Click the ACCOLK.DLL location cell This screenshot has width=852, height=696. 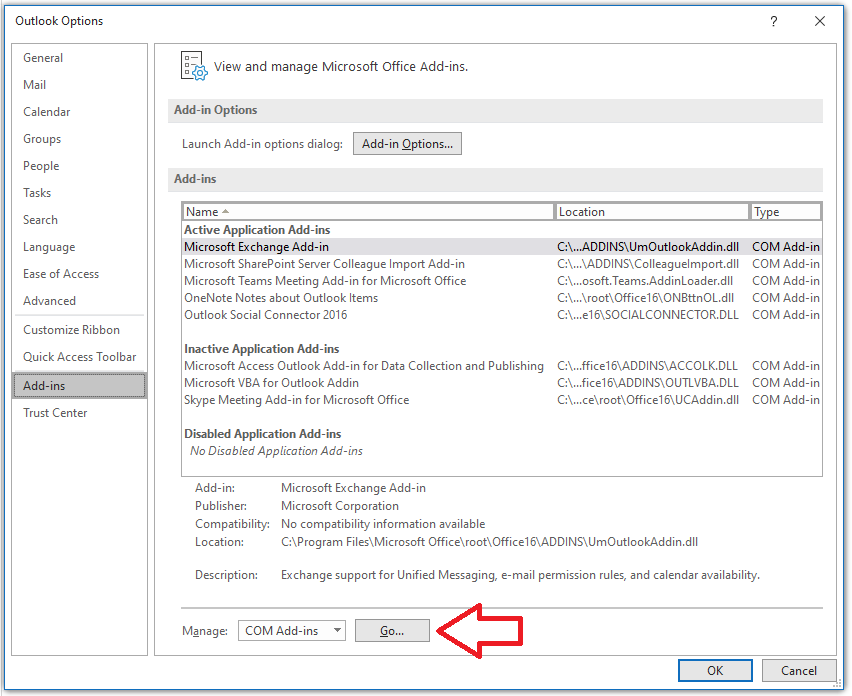(x=647, y=366)
